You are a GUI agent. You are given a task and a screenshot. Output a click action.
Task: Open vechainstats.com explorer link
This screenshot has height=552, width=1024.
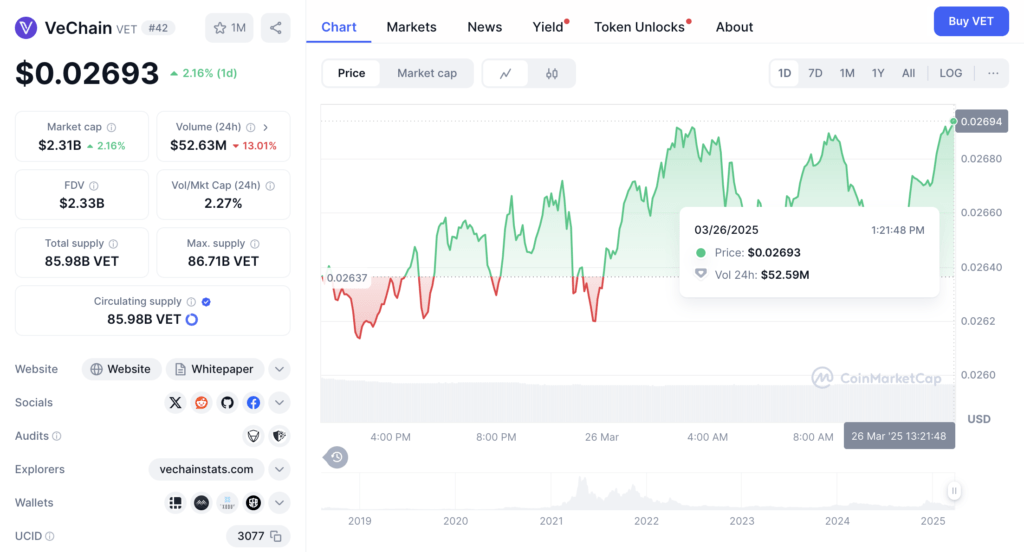click(206, 469)
